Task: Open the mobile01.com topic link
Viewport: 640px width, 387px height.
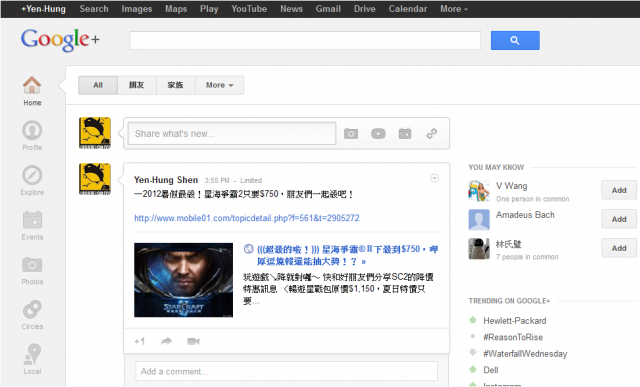Action: tap(247, 218)
